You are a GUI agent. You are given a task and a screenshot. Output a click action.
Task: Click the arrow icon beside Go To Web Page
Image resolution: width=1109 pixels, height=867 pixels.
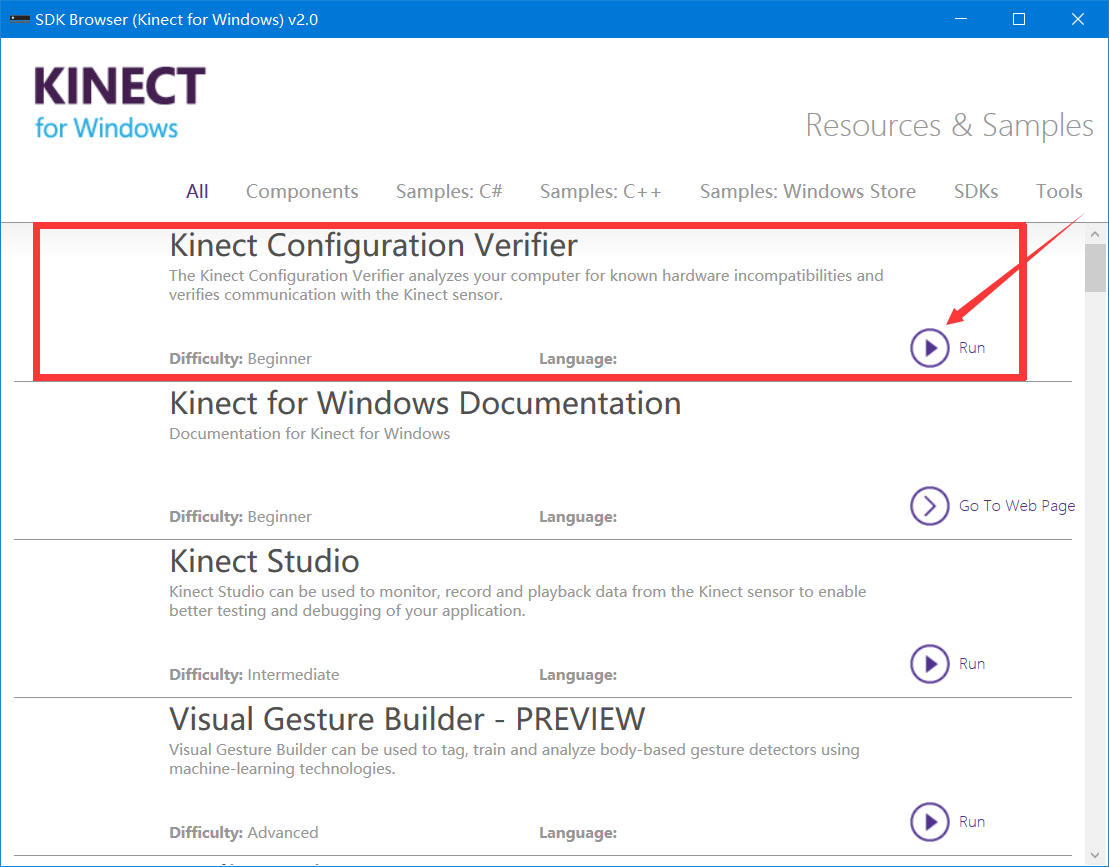pos(929,506)
